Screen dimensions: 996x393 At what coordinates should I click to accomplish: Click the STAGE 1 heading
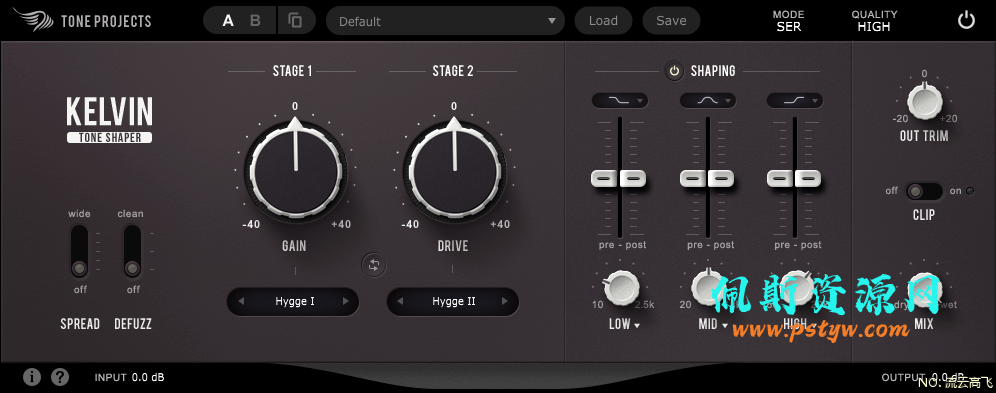pos(293,70)
